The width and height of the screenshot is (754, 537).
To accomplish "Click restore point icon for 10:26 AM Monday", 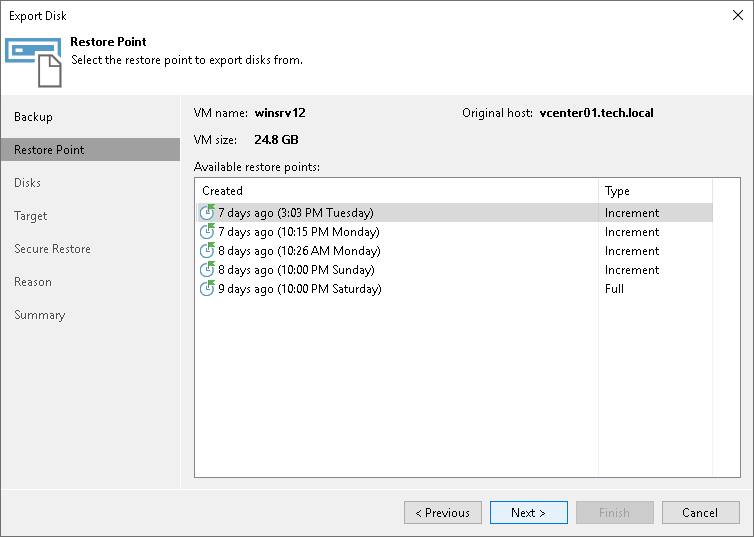I will [x=207, y=251].
